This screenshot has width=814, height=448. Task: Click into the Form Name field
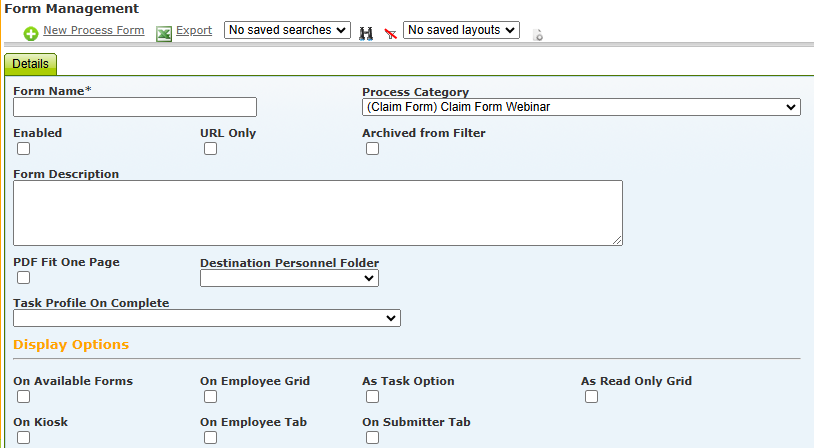[x=135, y=107]
